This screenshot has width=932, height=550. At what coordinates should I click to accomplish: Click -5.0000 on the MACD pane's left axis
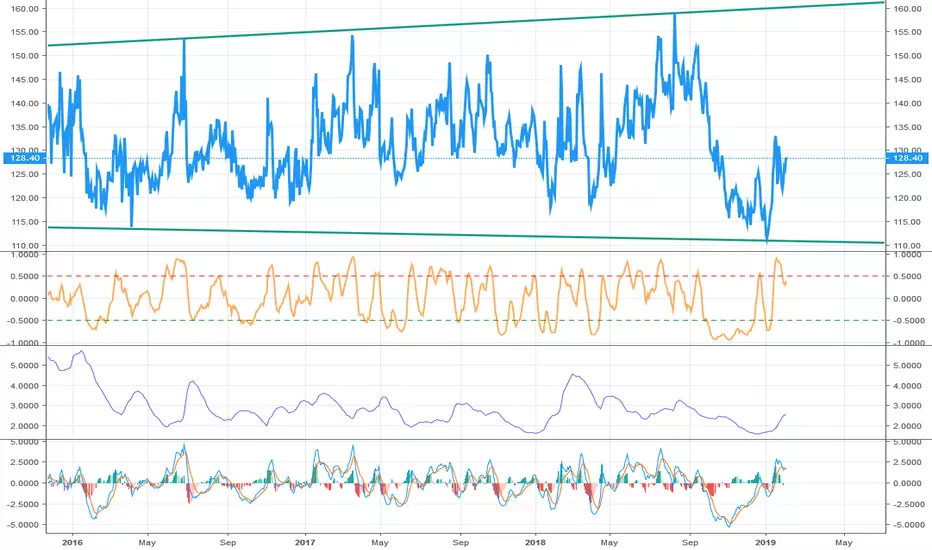(23, 525)
